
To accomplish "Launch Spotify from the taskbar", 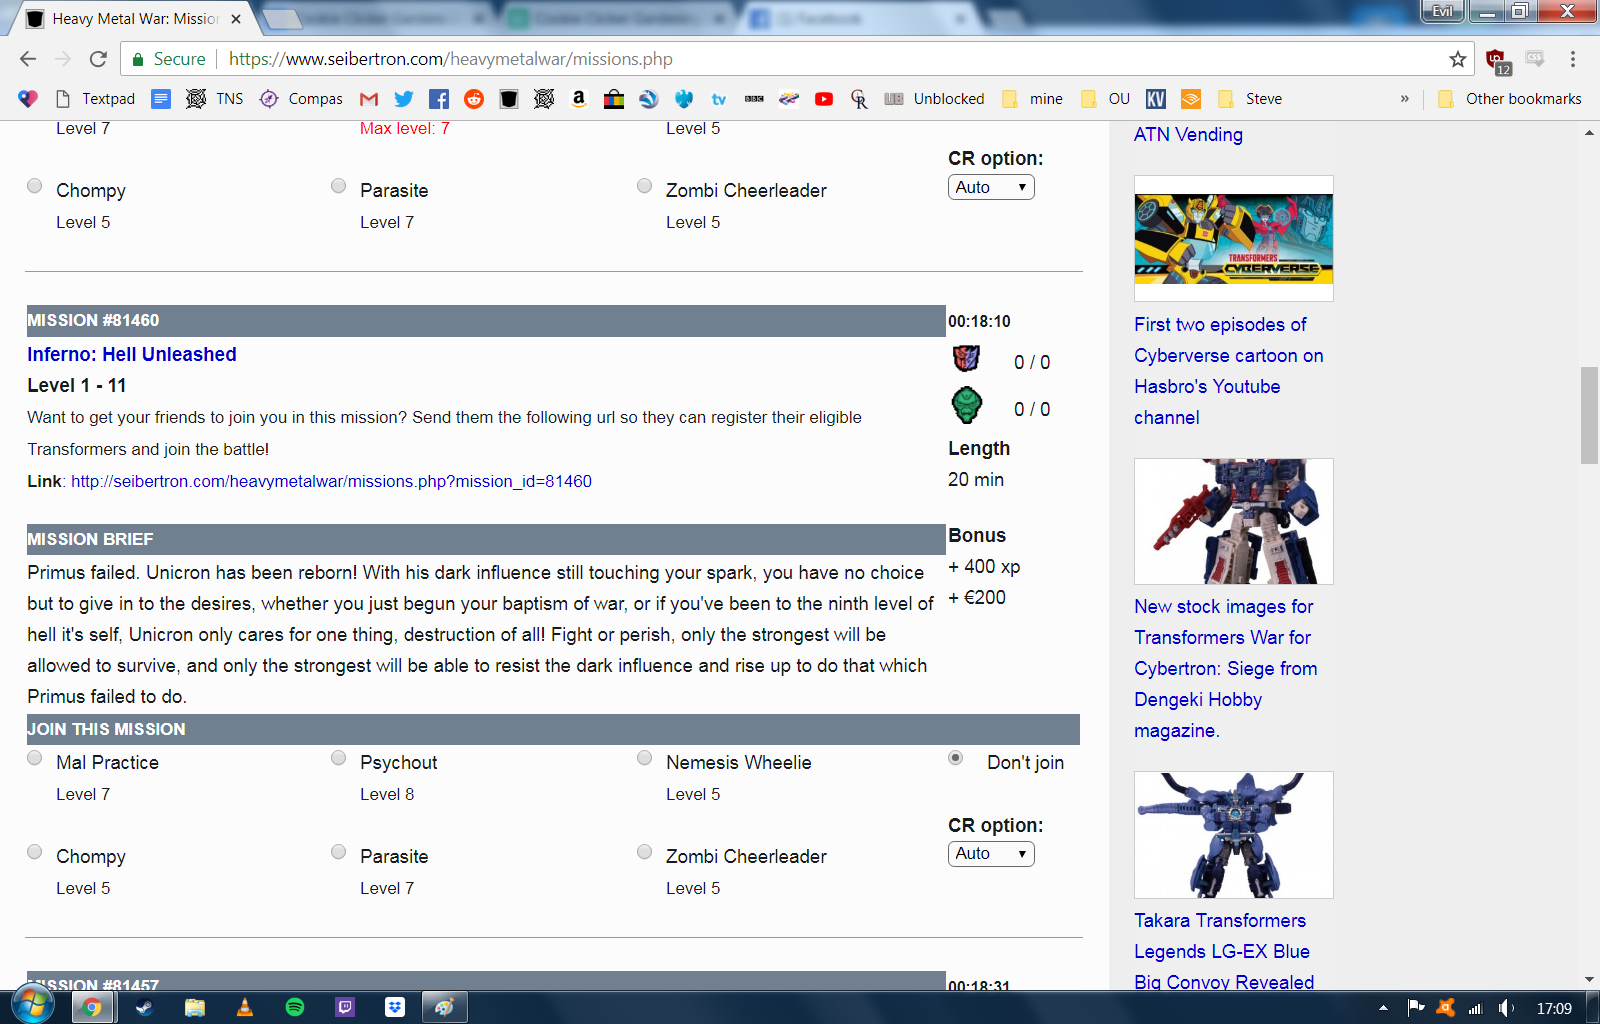I will coord(295,1007).
